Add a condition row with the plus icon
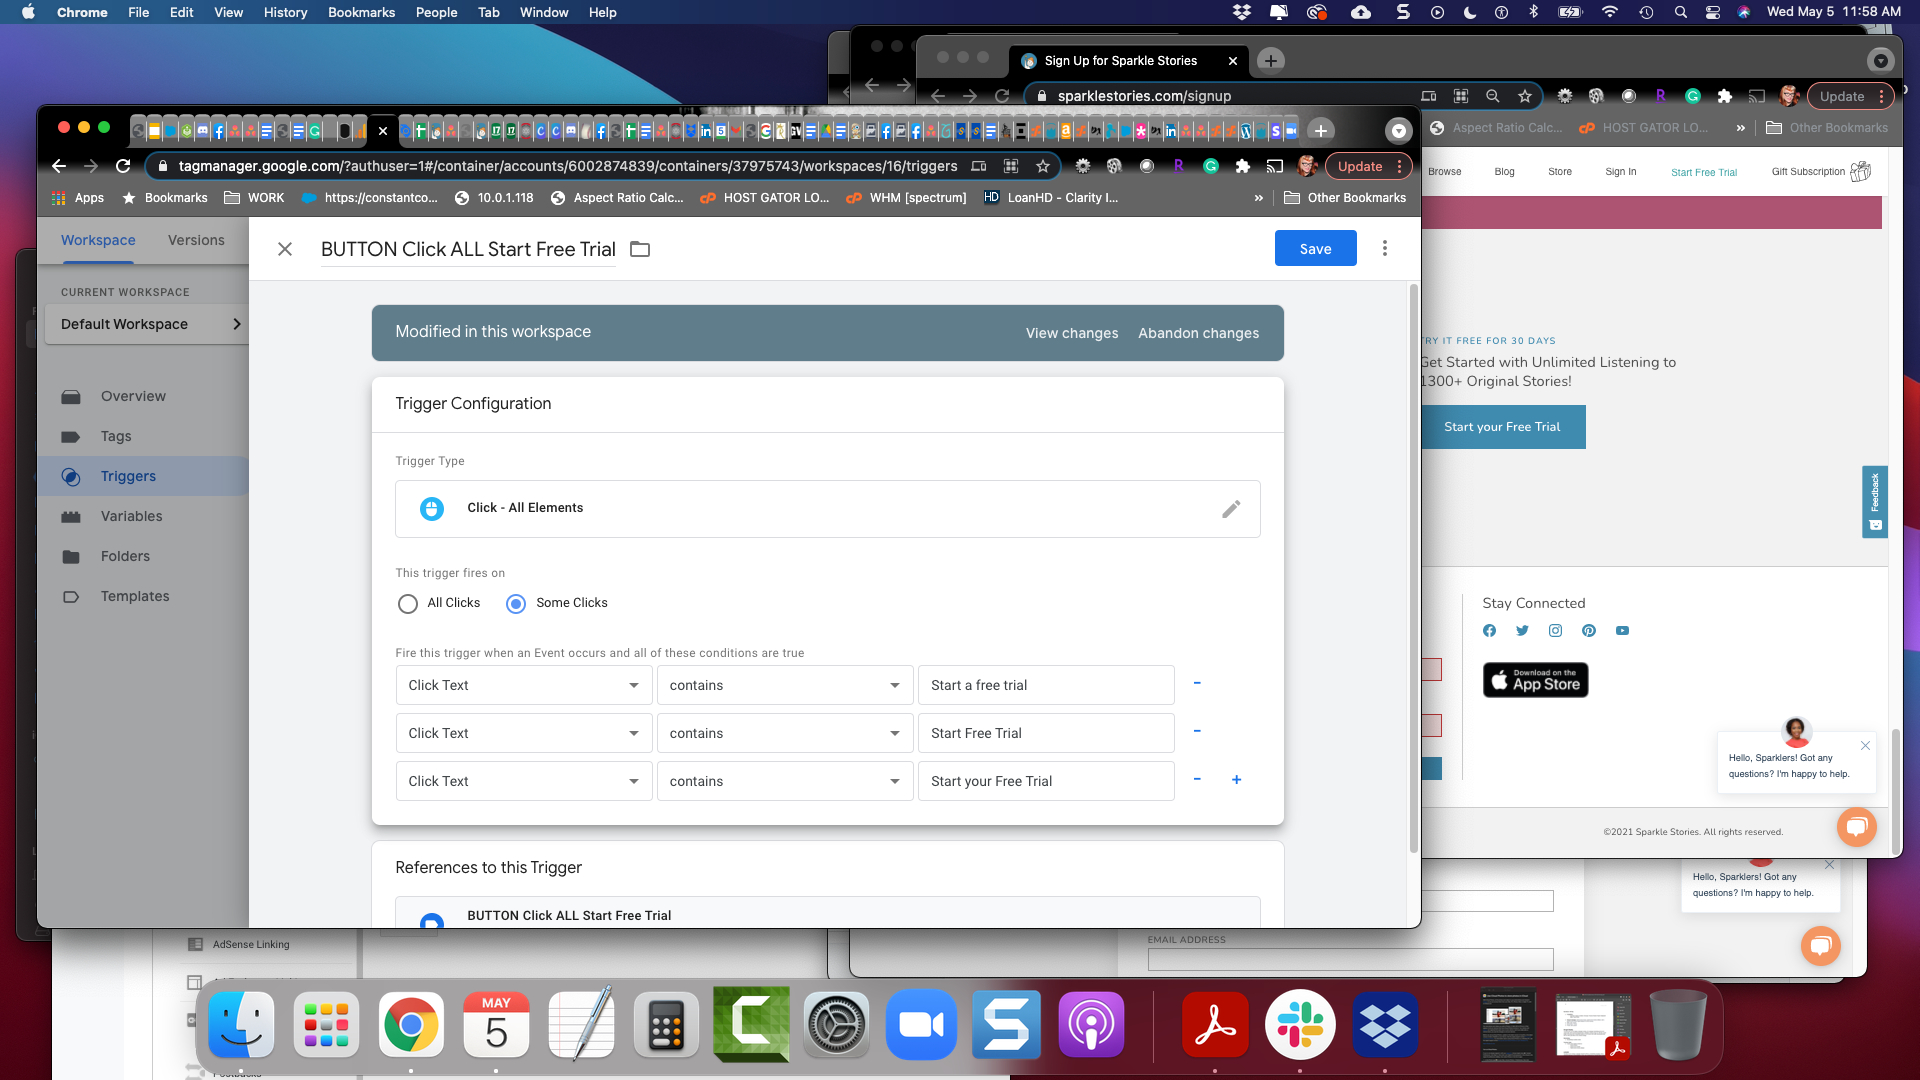The width and height of the screenshot is (1920, 1080). click(1237, 780)
